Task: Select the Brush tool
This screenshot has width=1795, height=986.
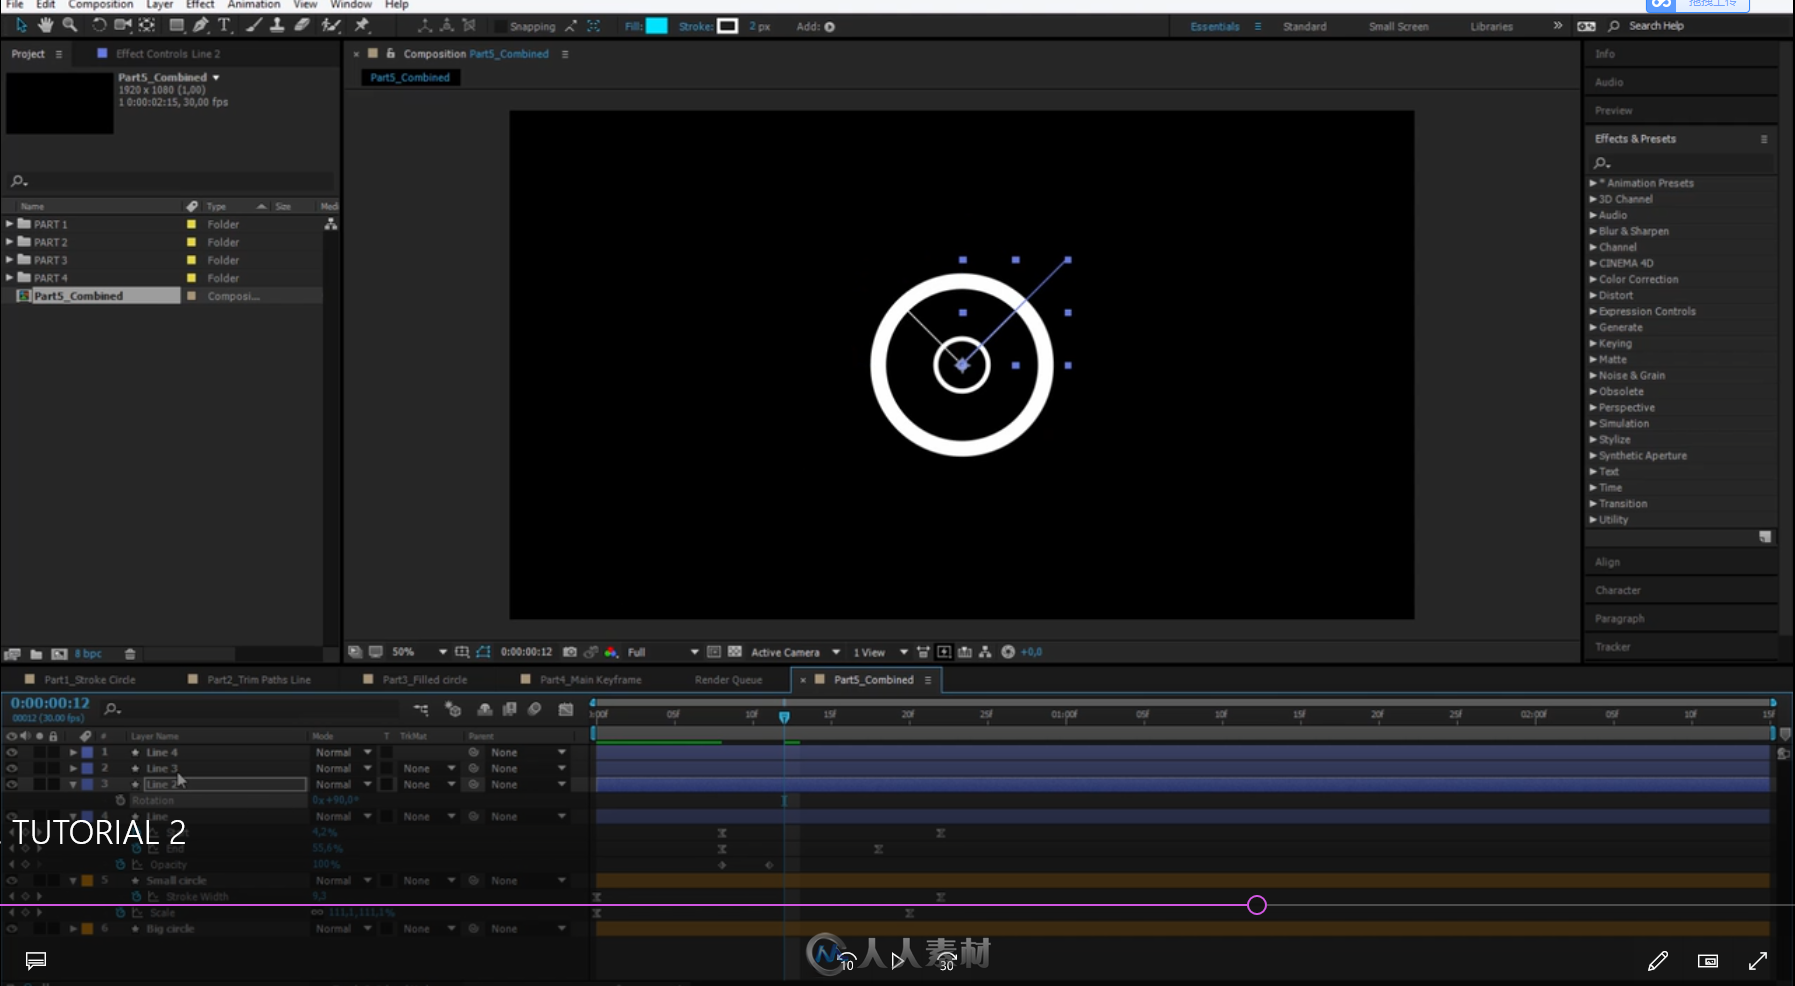Action: tap(254, 25)
